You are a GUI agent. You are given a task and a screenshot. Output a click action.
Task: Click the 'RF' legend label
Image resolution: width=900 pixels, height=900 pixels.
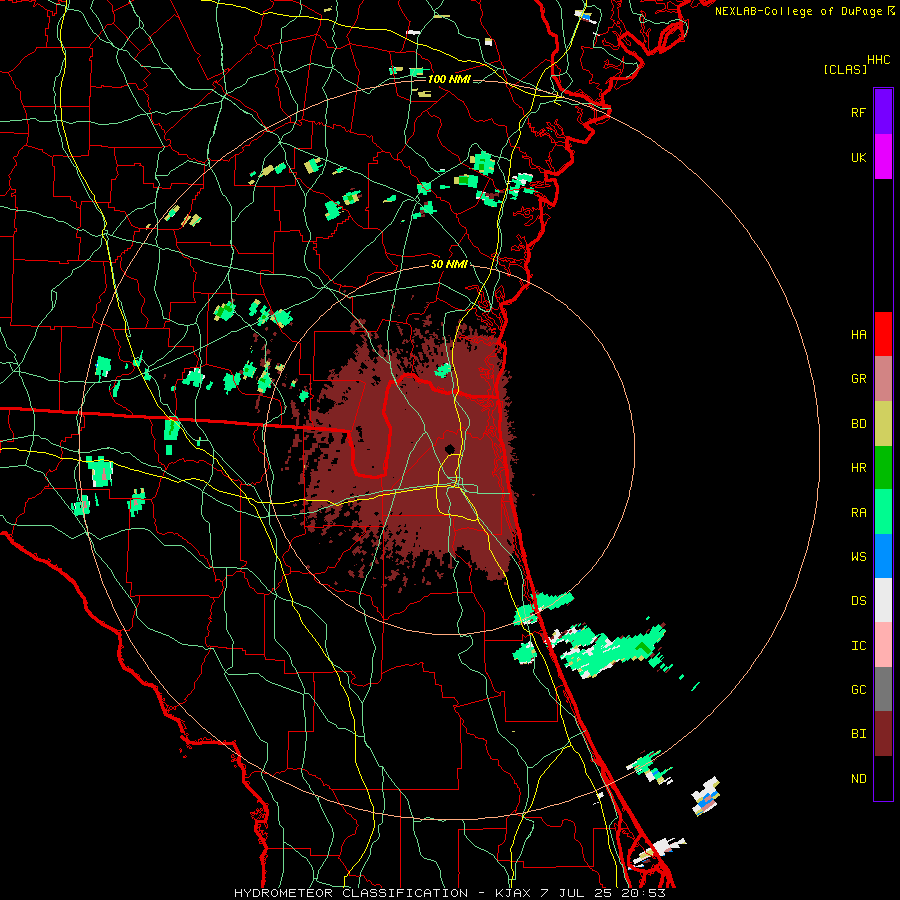coord(858,112)
